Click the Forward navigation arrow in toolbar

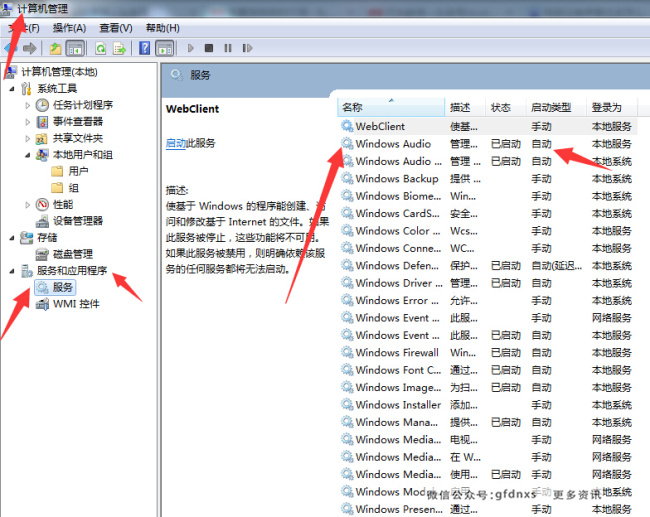pyautogui.click(x=30, y=48)
